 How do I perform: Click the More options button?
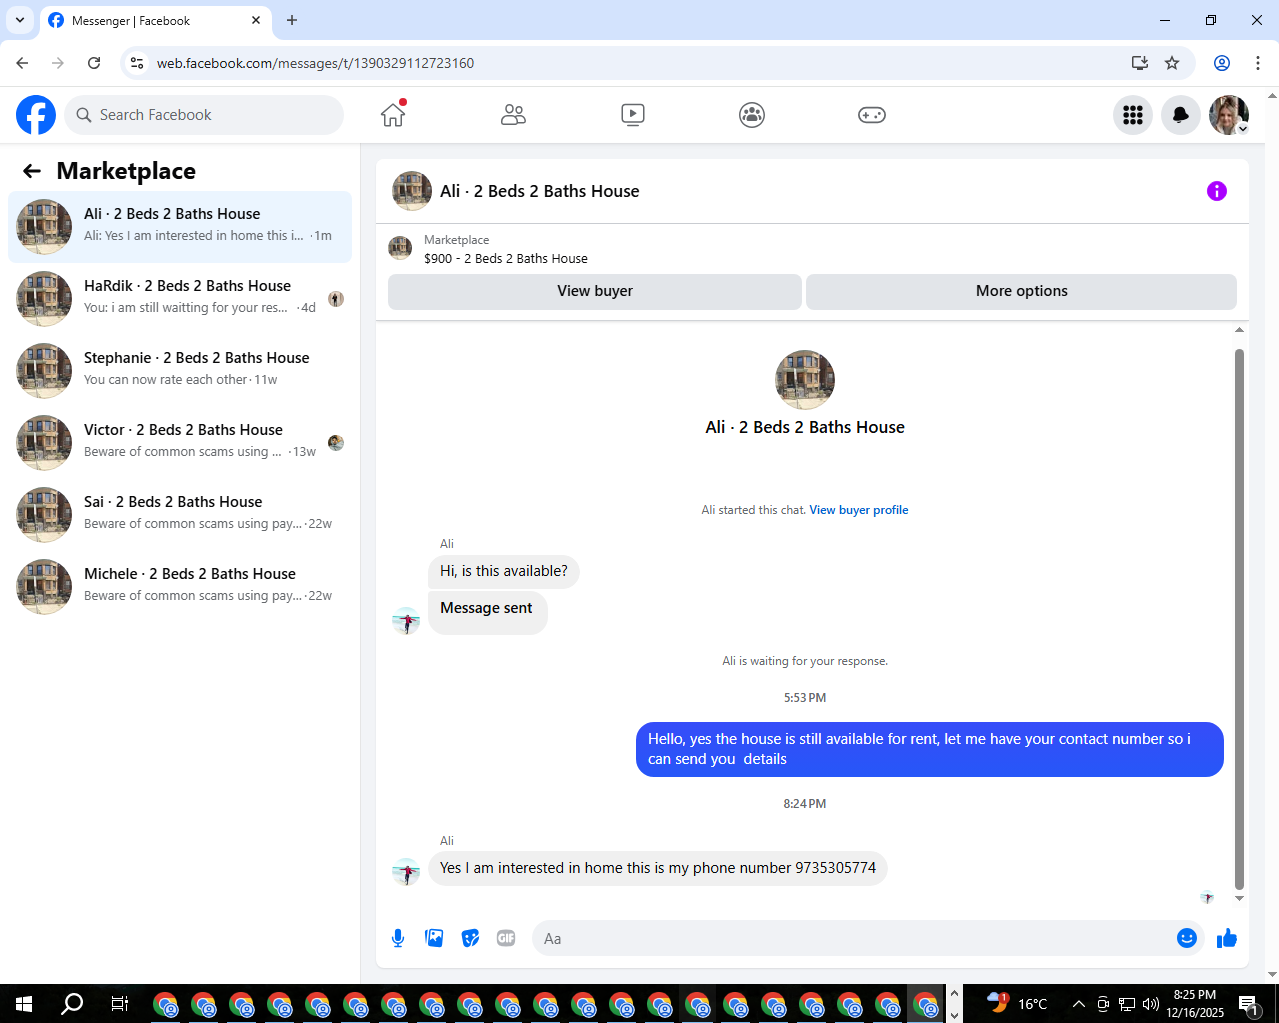click(x=1021, y=291)
